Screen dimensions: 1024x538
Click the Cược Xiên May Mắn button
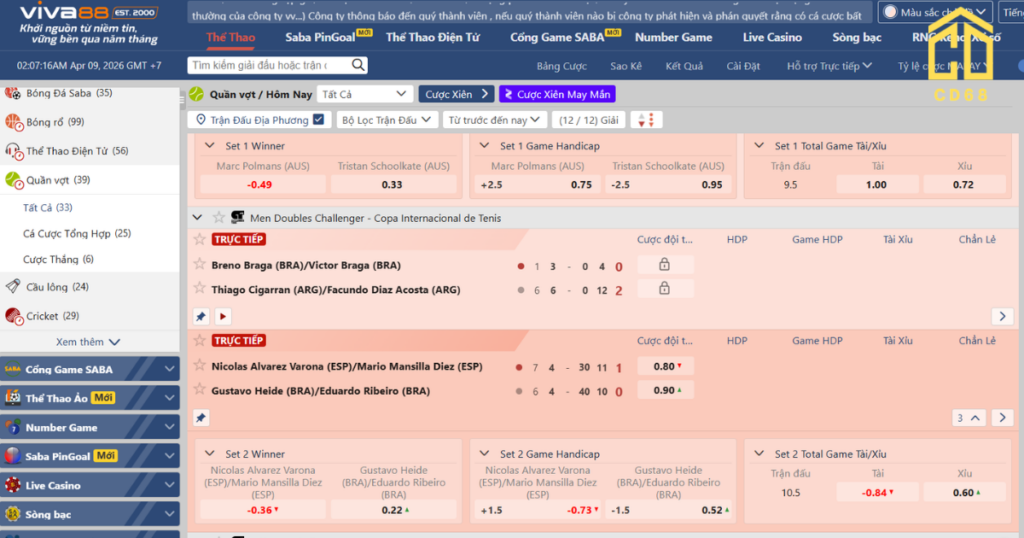point(557,94)
